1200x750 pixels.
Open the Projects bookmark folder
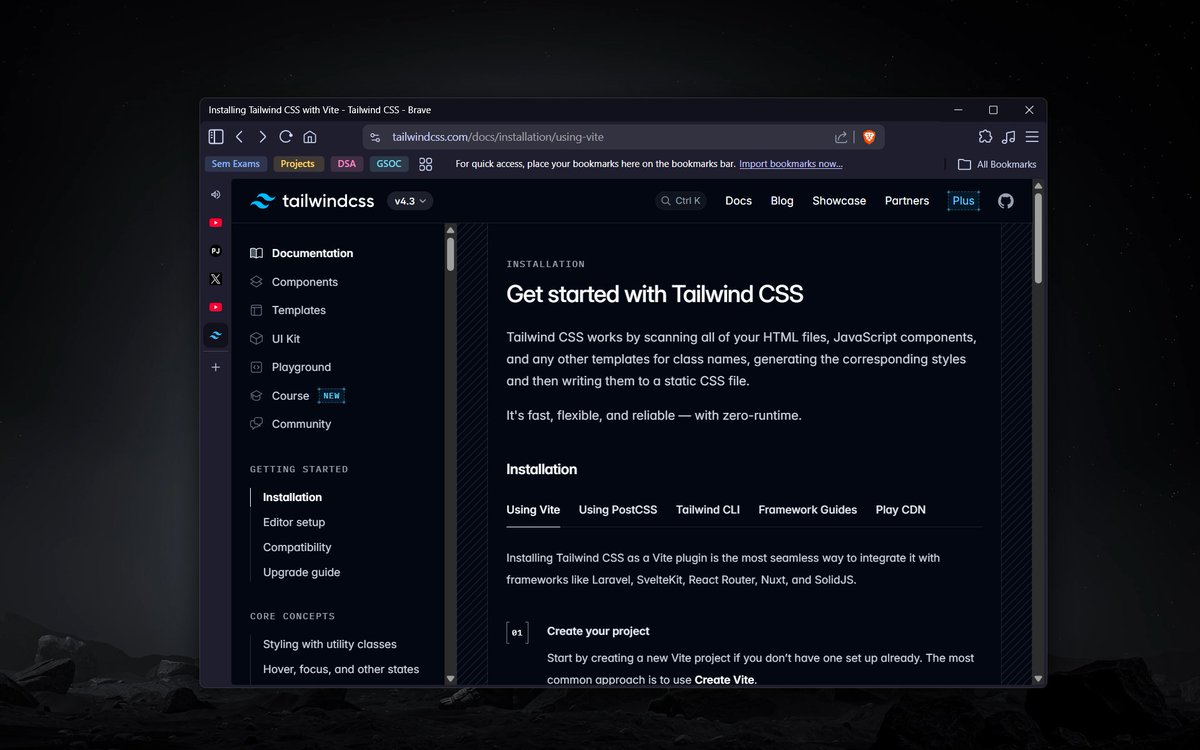point(298,164)
